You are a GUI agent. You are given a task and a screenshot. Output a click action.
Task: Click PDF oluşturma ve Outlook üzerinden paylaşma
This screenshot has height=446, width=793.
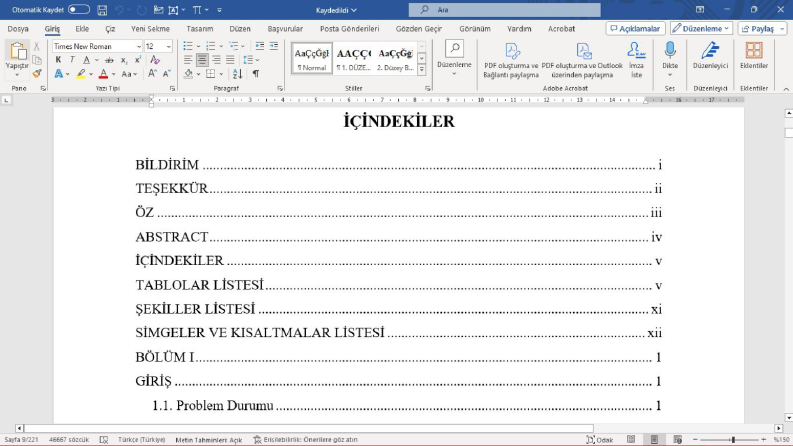tap(582, 60)
